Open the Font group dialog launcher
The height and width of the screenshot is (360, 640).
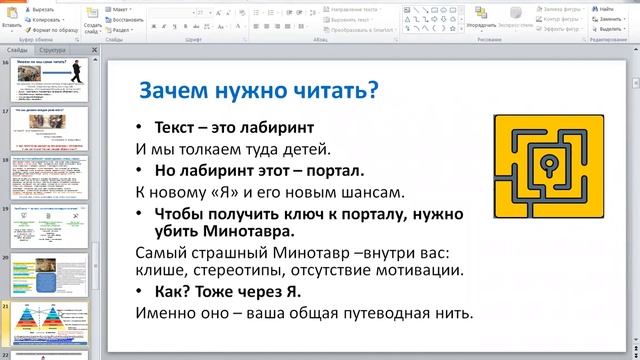[x=245, y=40]
